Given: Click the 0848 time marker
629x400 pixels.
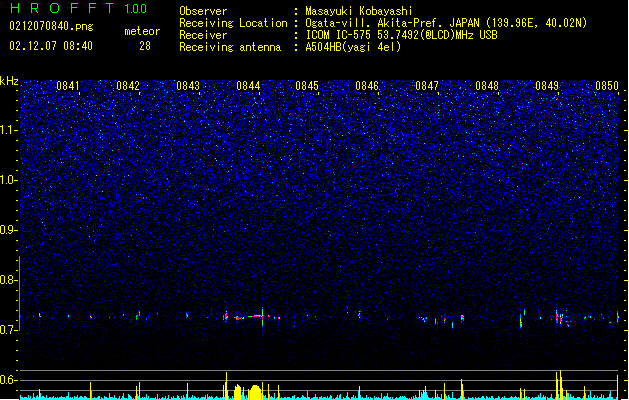Looking at the screenshot, I should 487,86.
